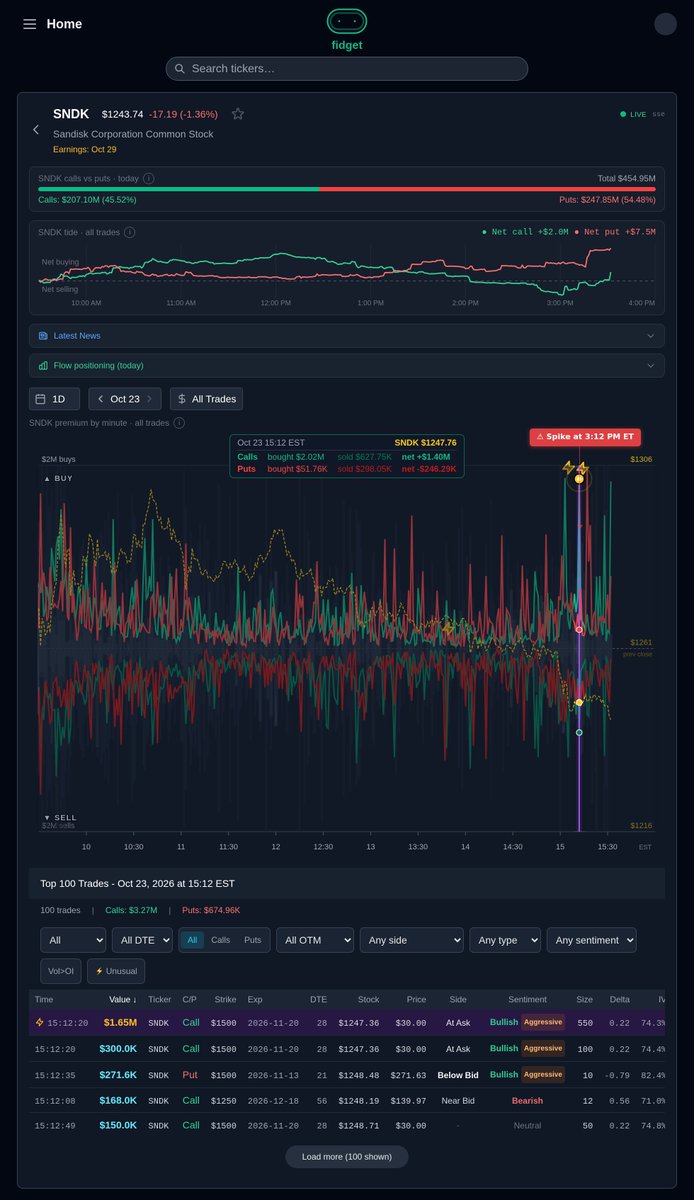
Task: Click the LIVE status indicator
Action: point(633,114)
